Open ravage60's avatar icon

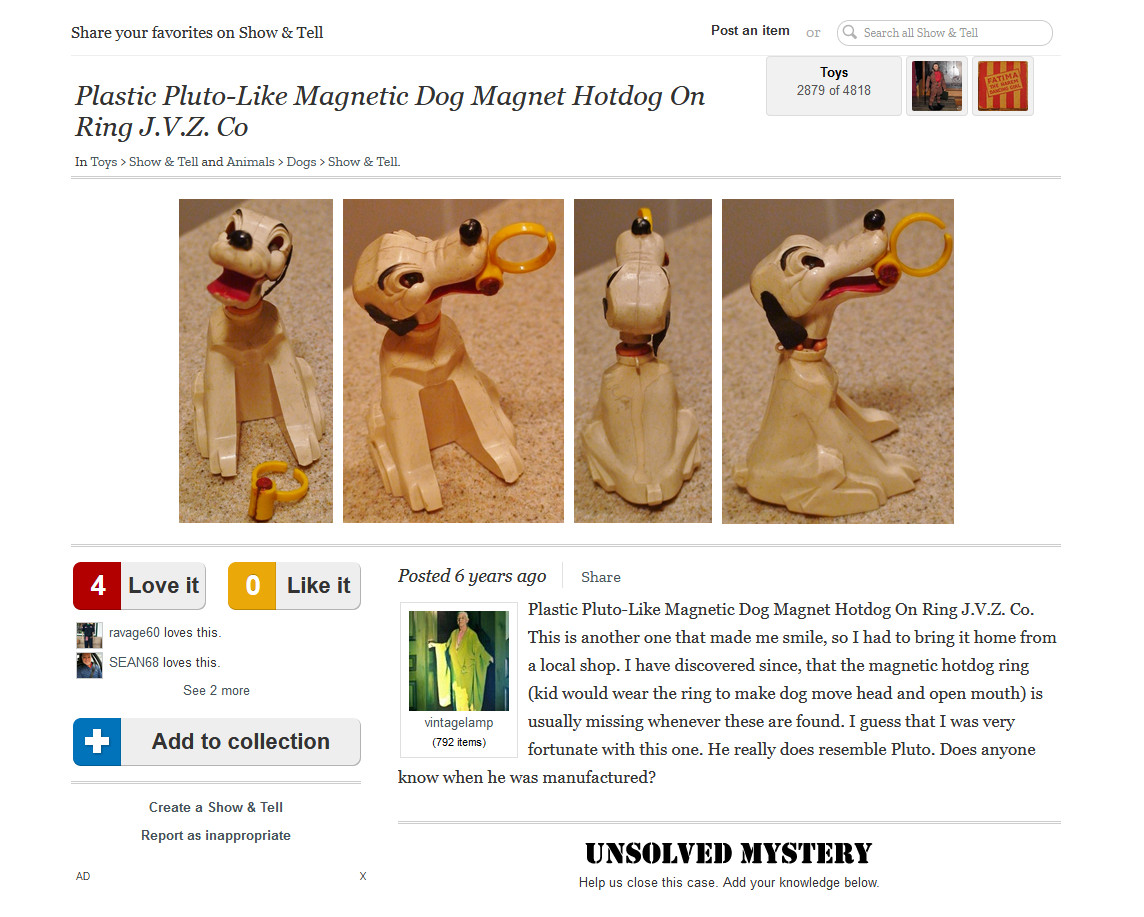click(89, 635)
